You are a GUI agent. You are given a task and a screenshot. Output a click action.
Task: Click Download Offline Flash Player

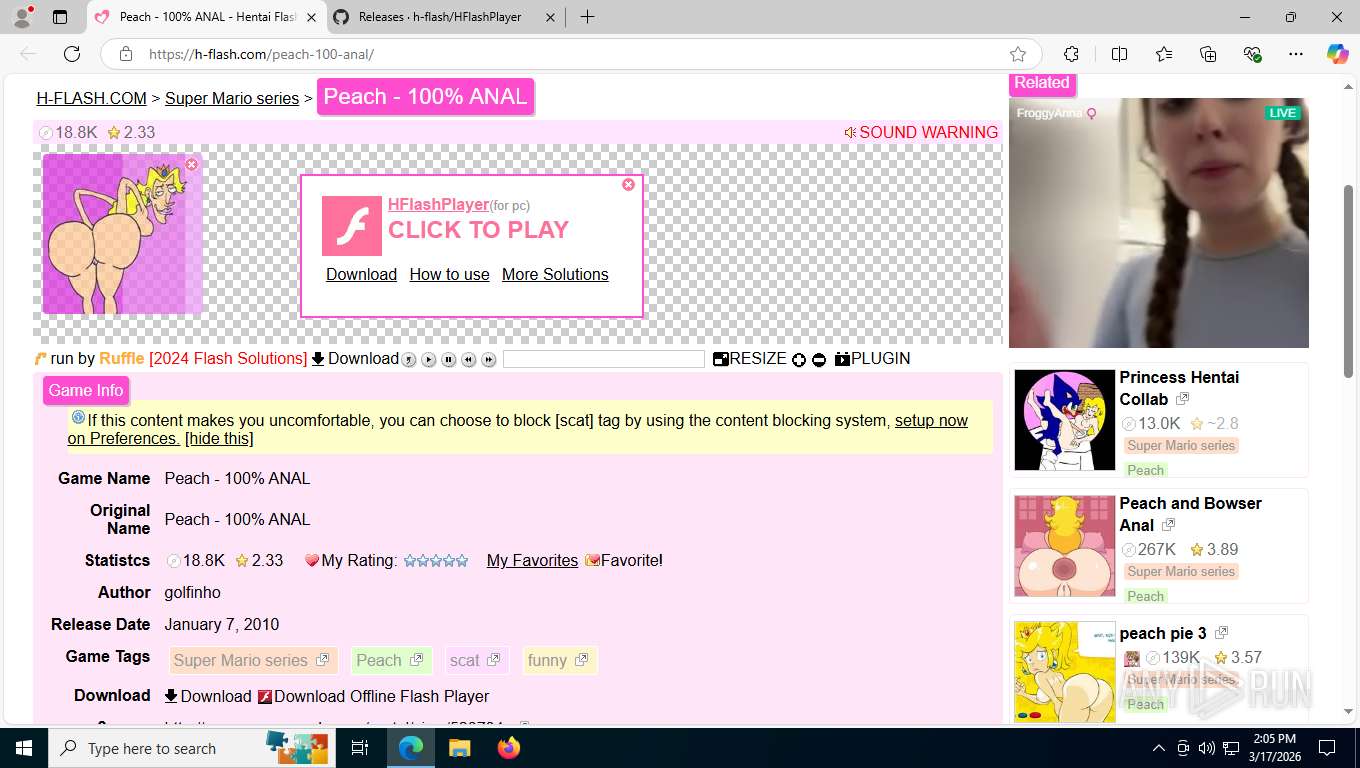coord(373,696)
